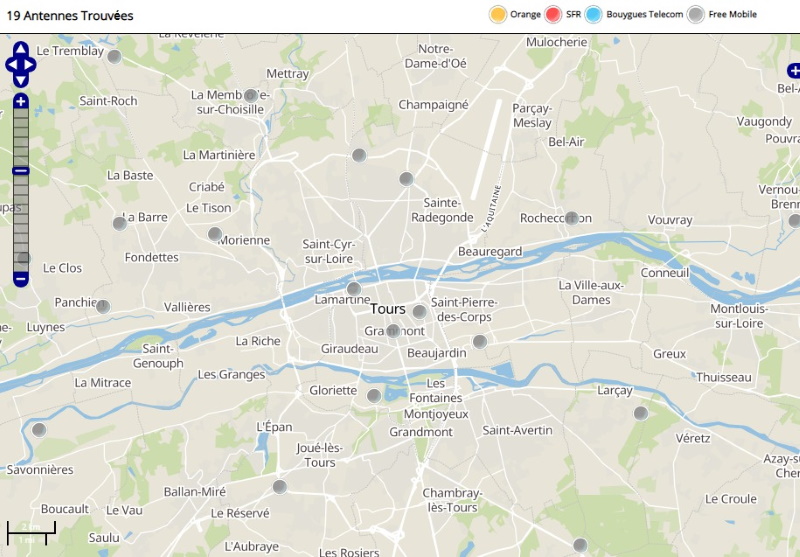Click the antenna marker near Le Tremblay

[115, 57]
